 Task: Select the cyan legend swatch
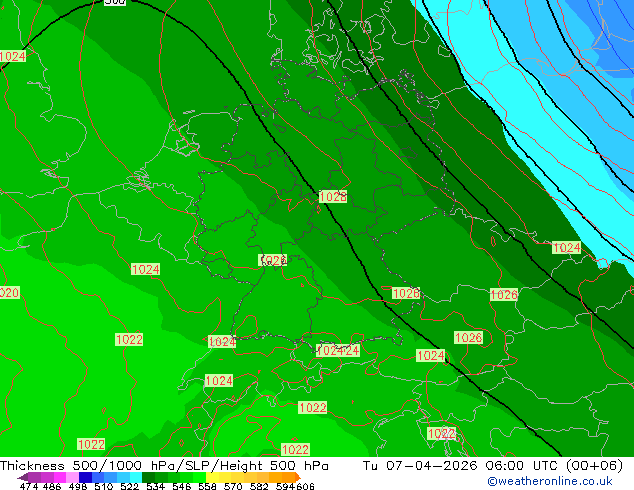136,477
